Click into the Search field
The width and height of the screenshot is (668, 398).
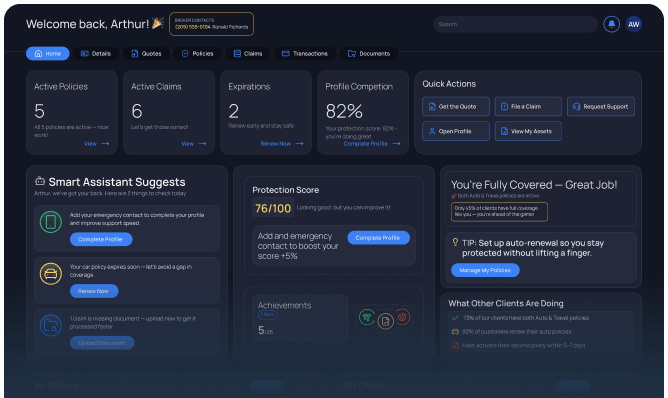515,24
